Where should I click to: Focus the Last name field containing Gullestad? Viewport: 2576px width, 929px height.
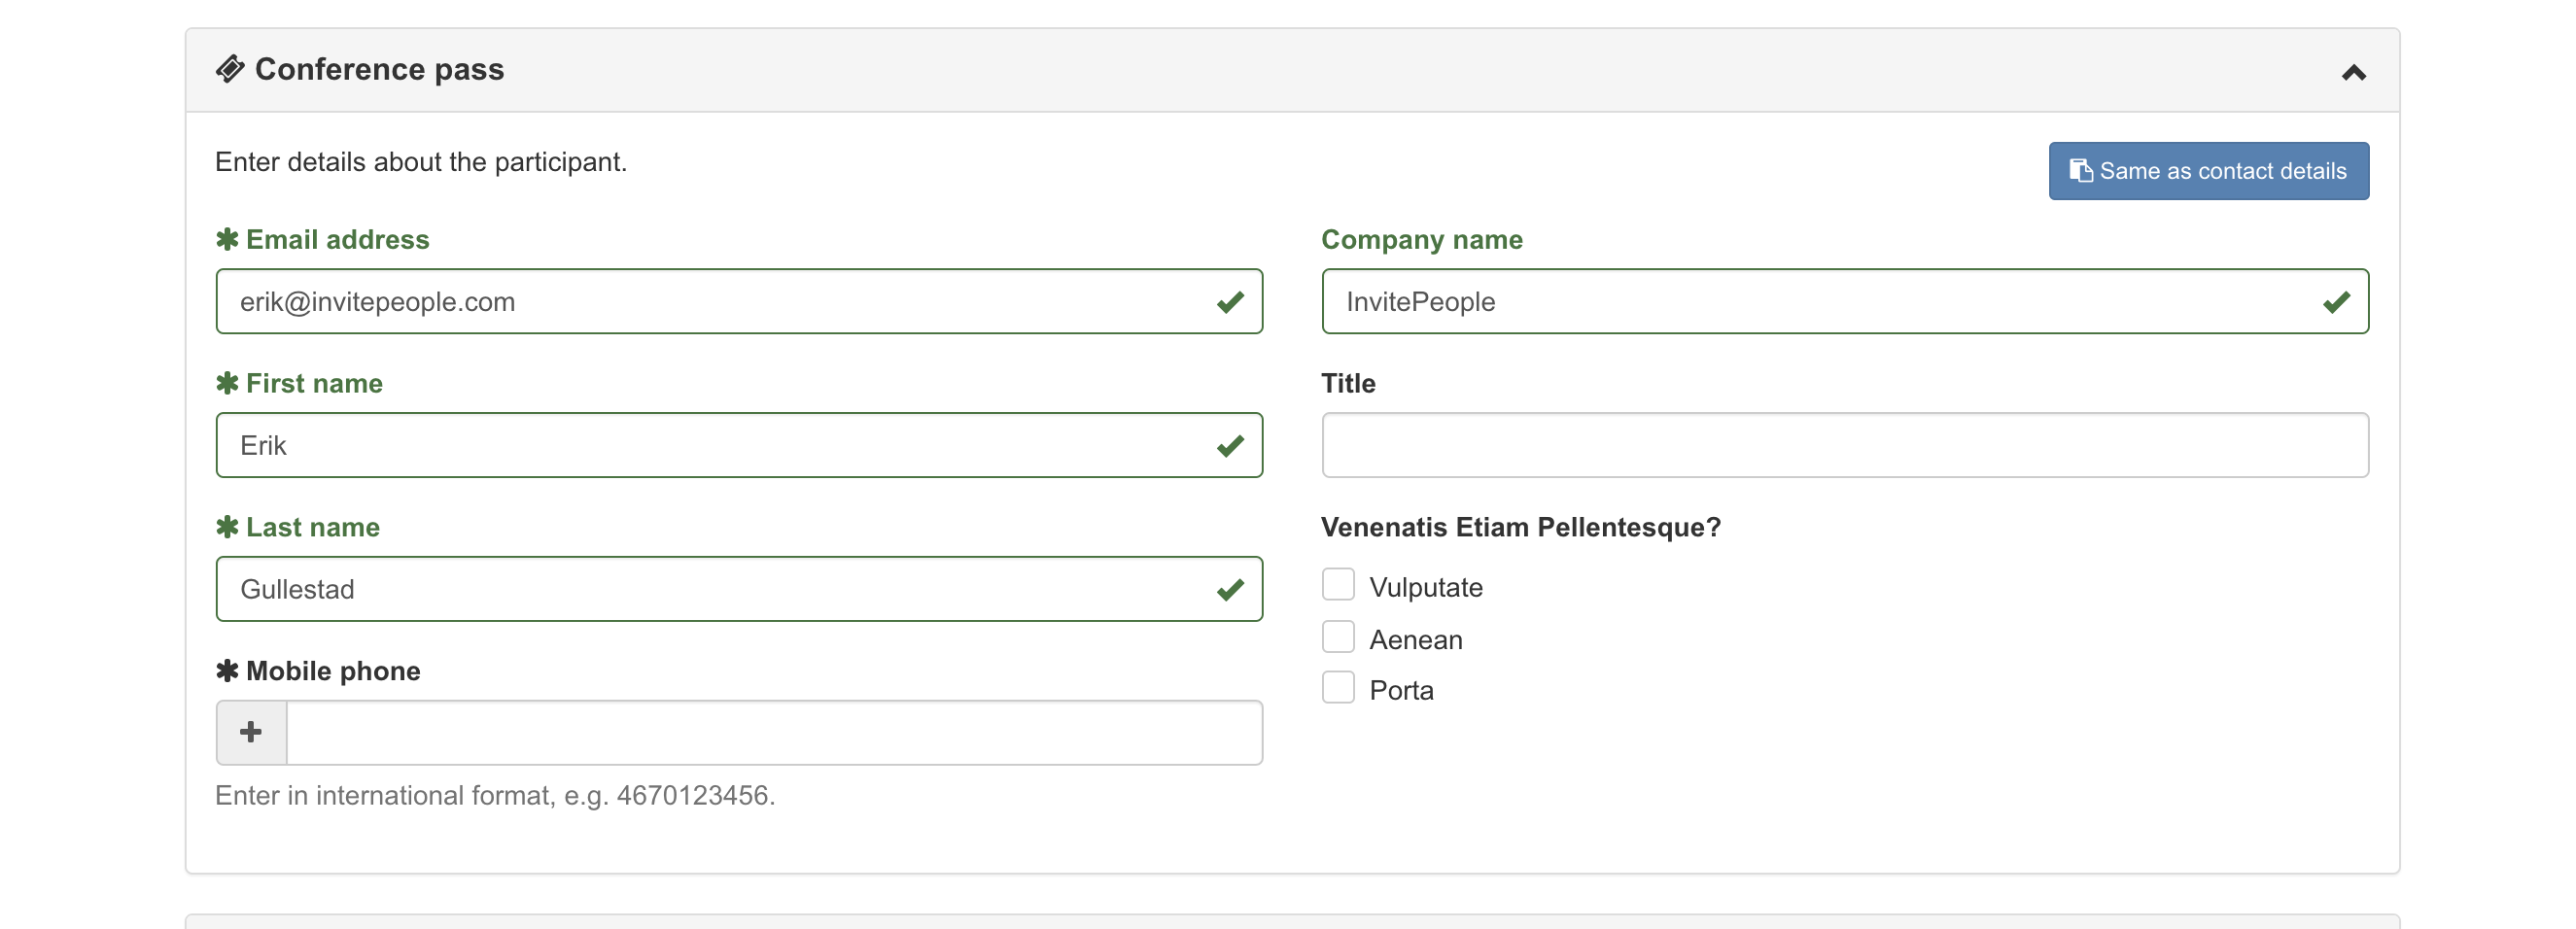[x=739, y=590]
